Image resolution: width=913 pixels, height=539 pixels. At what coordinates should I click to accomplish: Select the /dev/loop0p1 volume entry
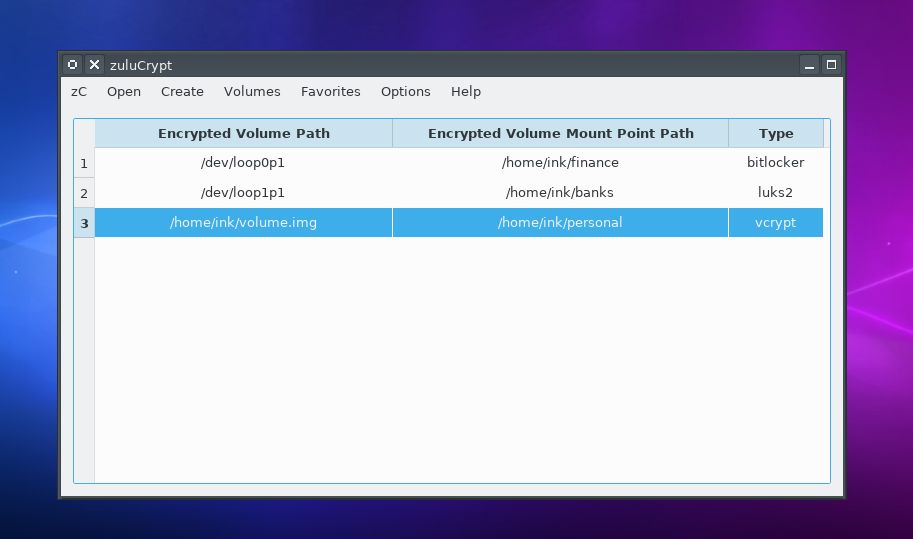click(243, 162)
